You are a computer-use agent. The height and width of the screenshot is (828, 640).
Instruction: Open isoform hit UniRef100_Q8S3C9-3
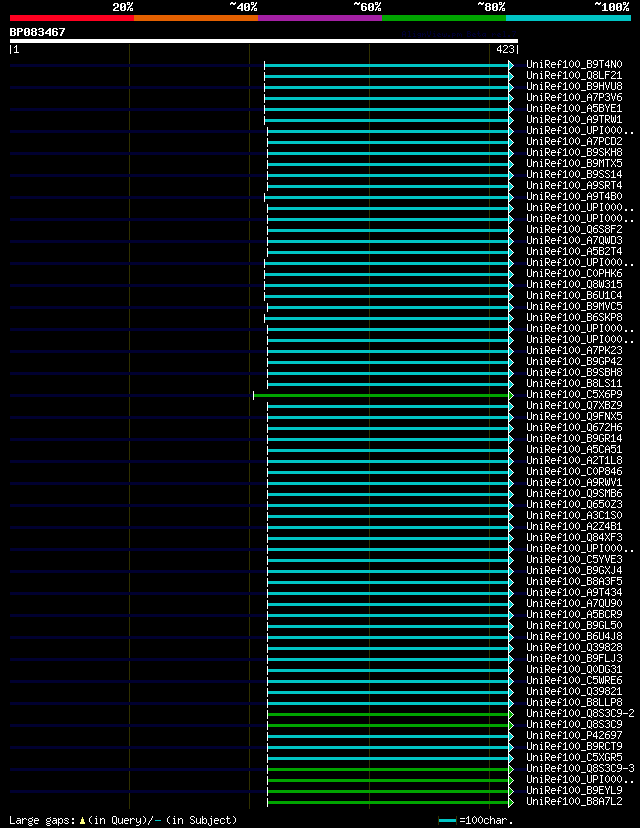click(x=580, y=768)
